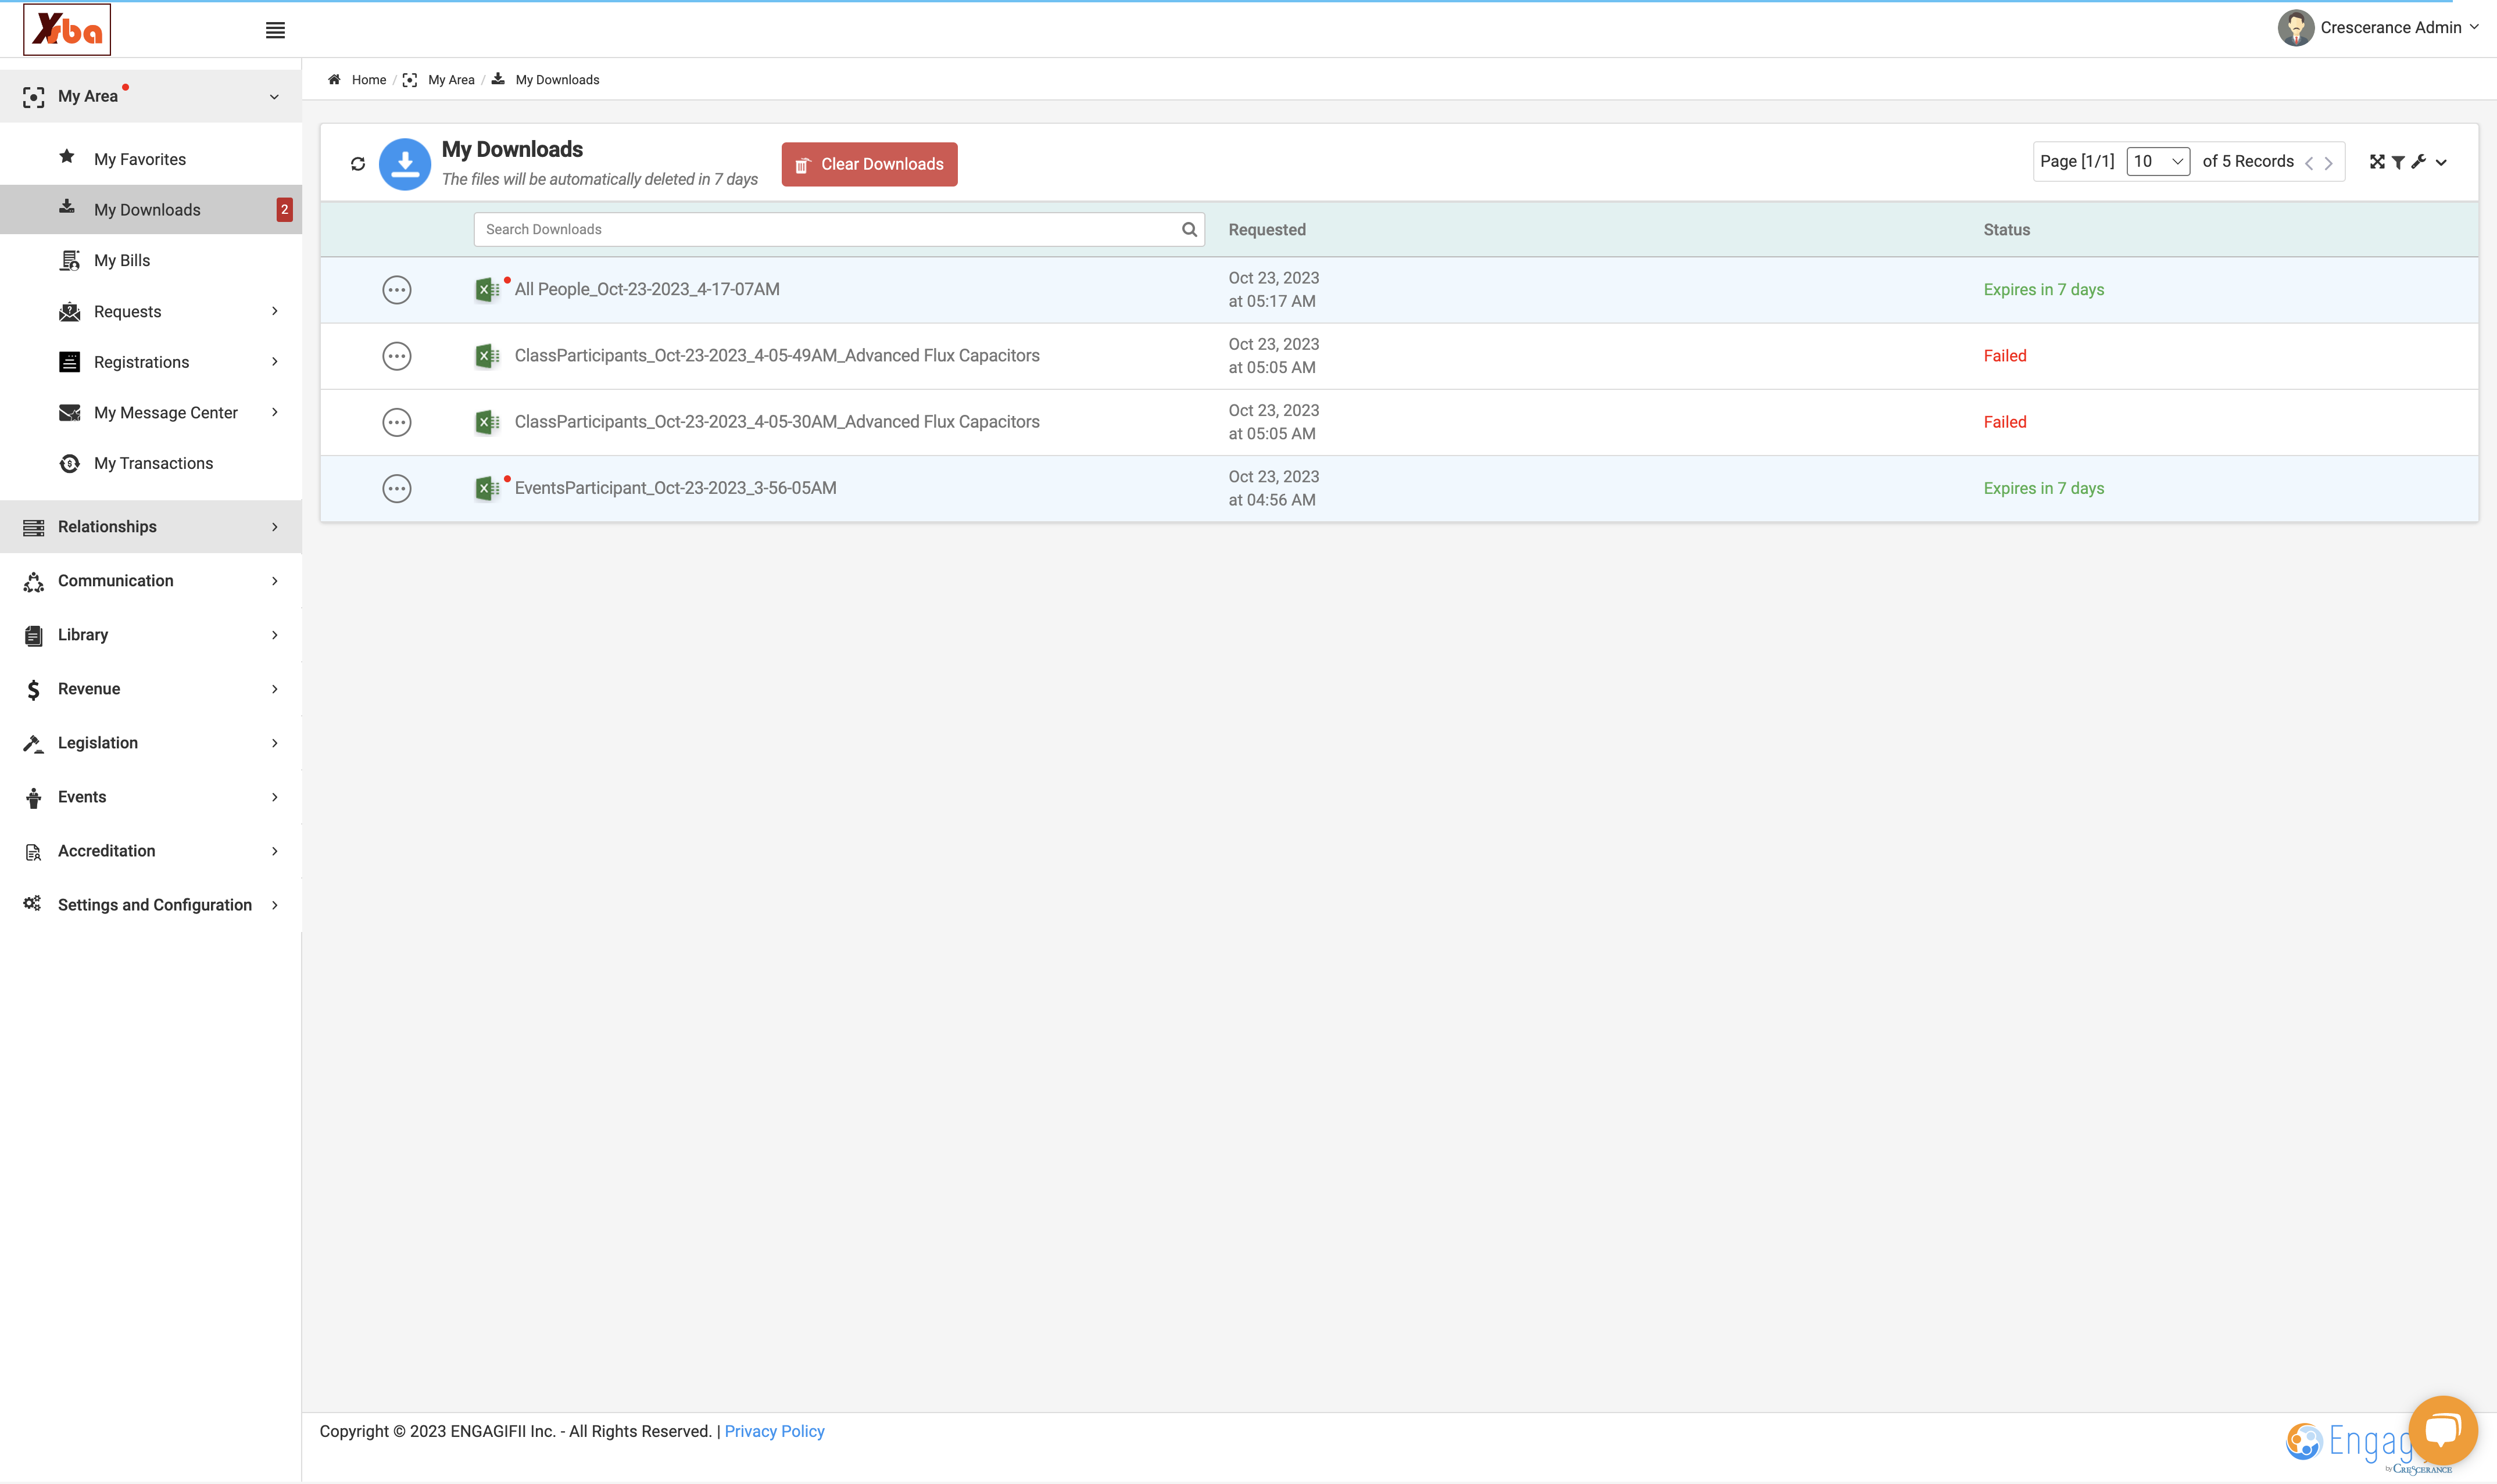Click Excel icon of EventsParticipant file
Image resolution: width=2497 pixels, height=1484 pixels.
[487, 488]
